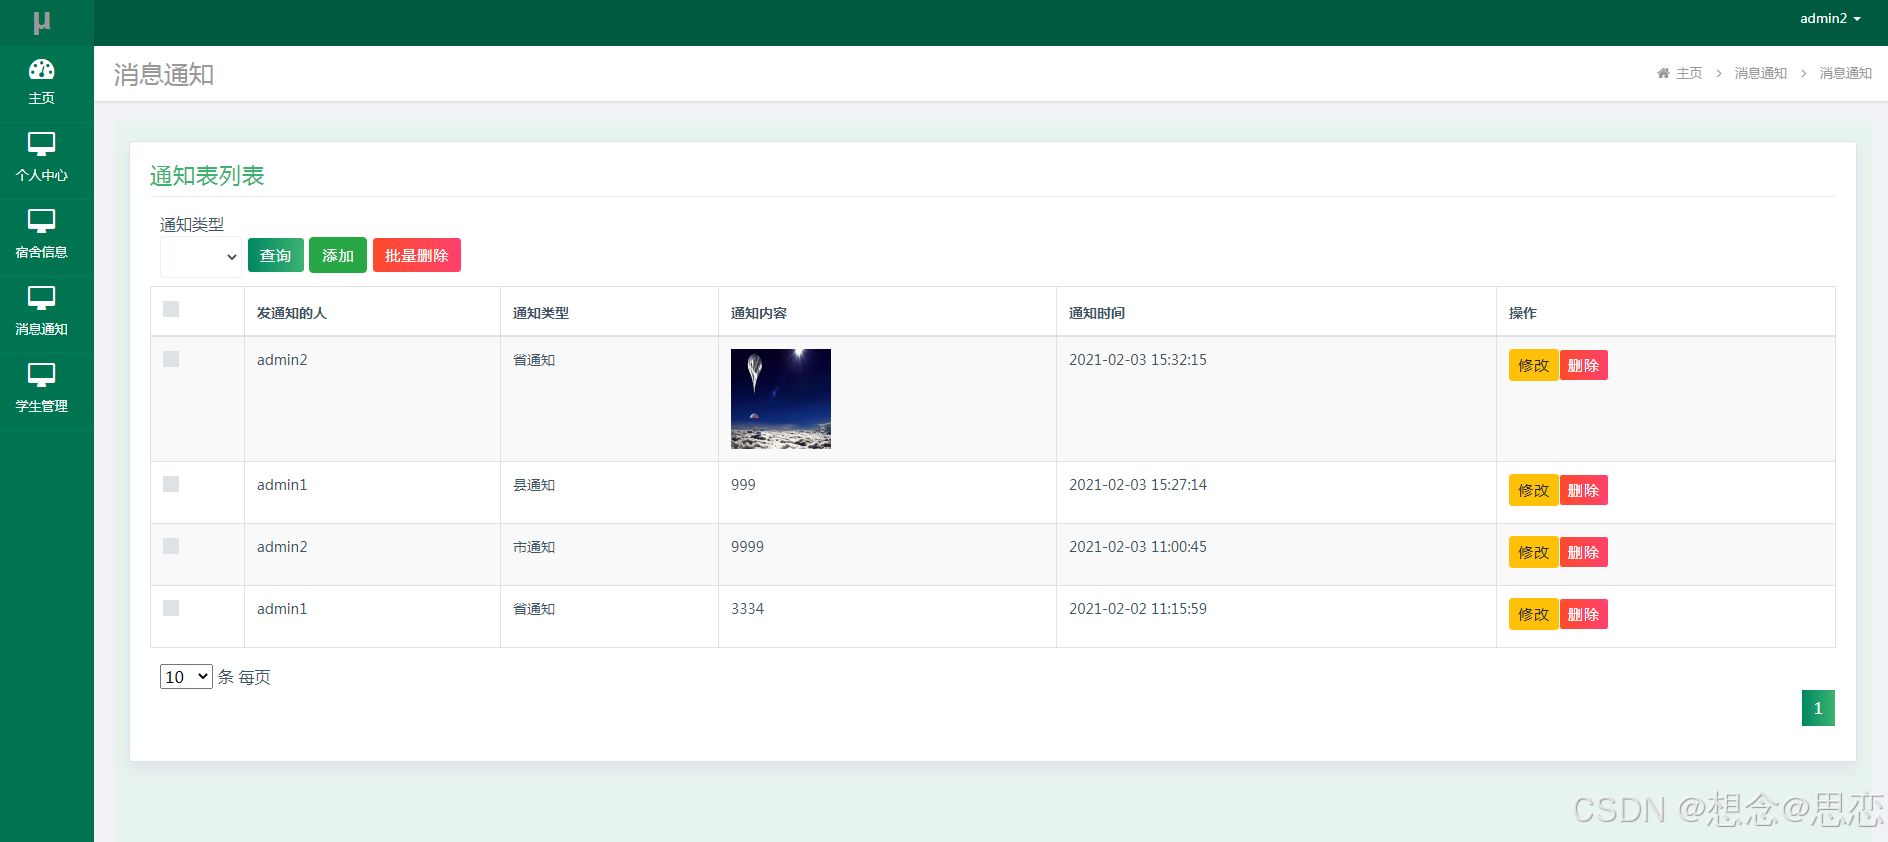This screenshot has width=1888, height=842.
Task: Open the balloon image thumbnail in 通知内容
Action: (781, 399)
